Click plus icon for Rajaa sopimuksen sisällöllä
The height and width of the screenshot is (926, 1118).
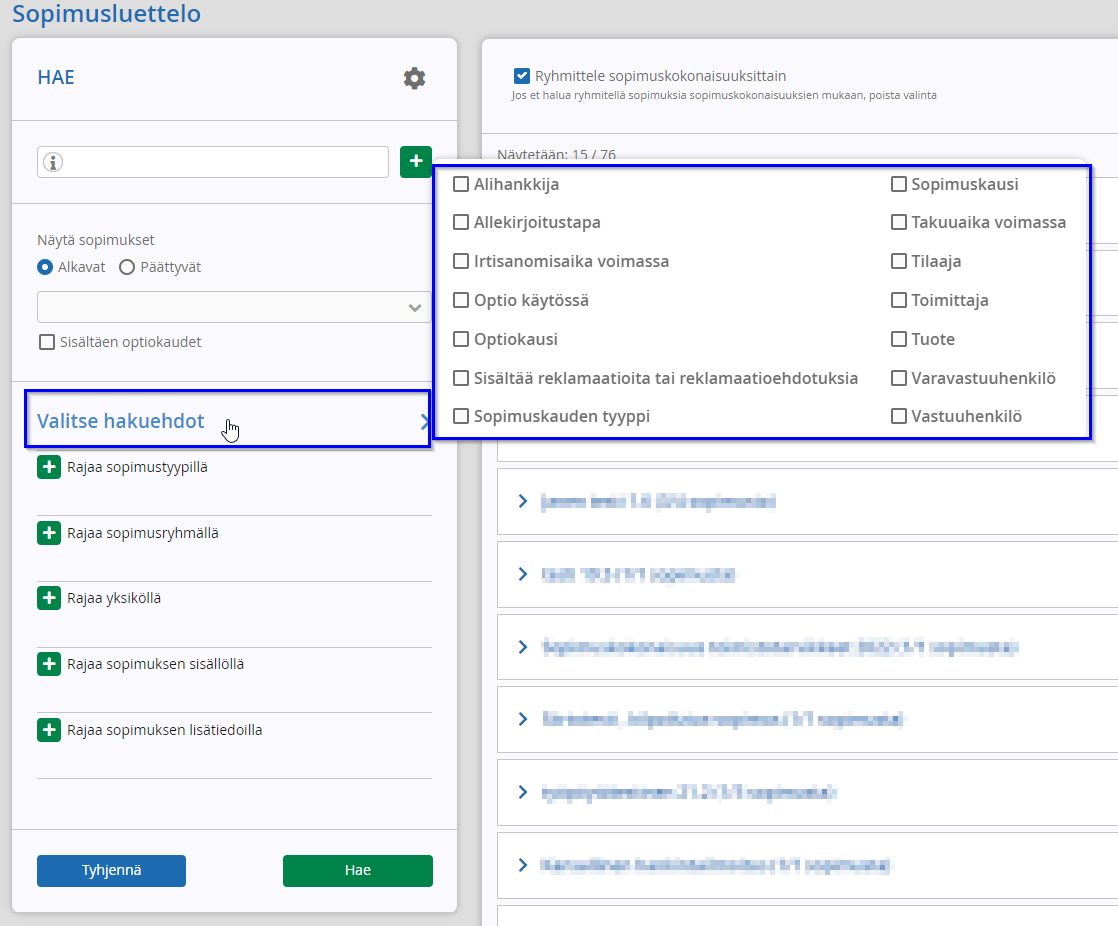tap(48, 664)
